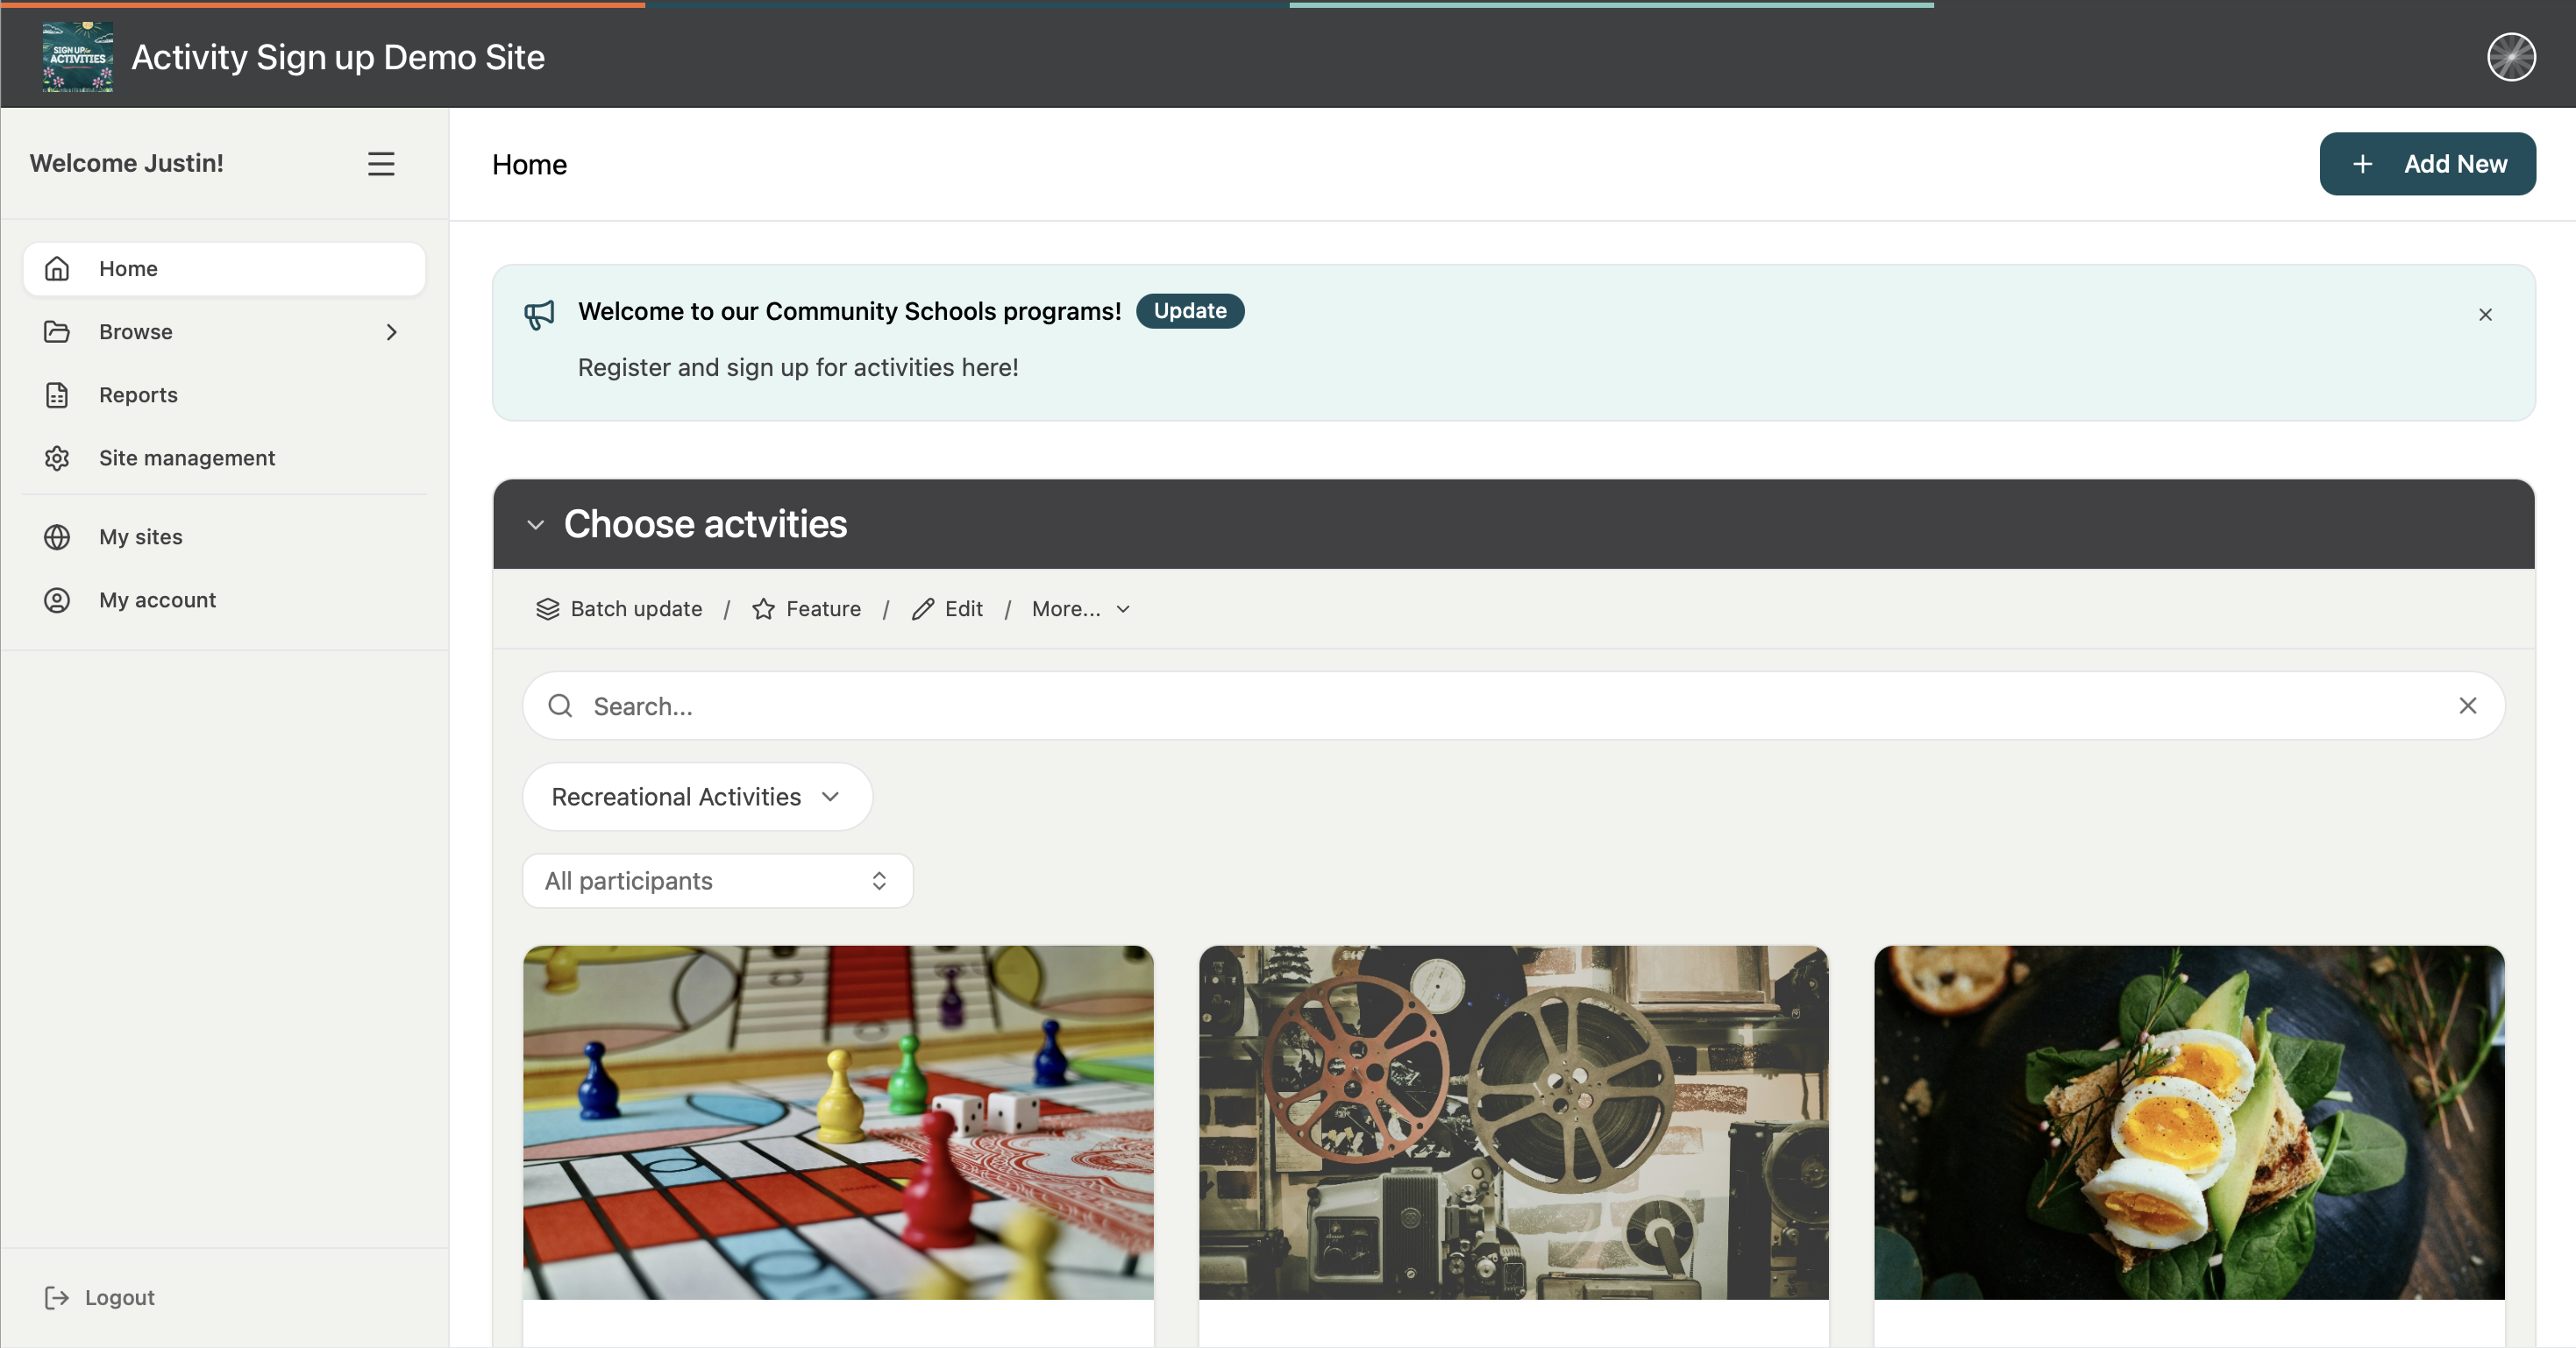Click the plus icon on Add New
Image resolution: width=2576 pixels, height=1348 pixels.
pos(2362,164)
